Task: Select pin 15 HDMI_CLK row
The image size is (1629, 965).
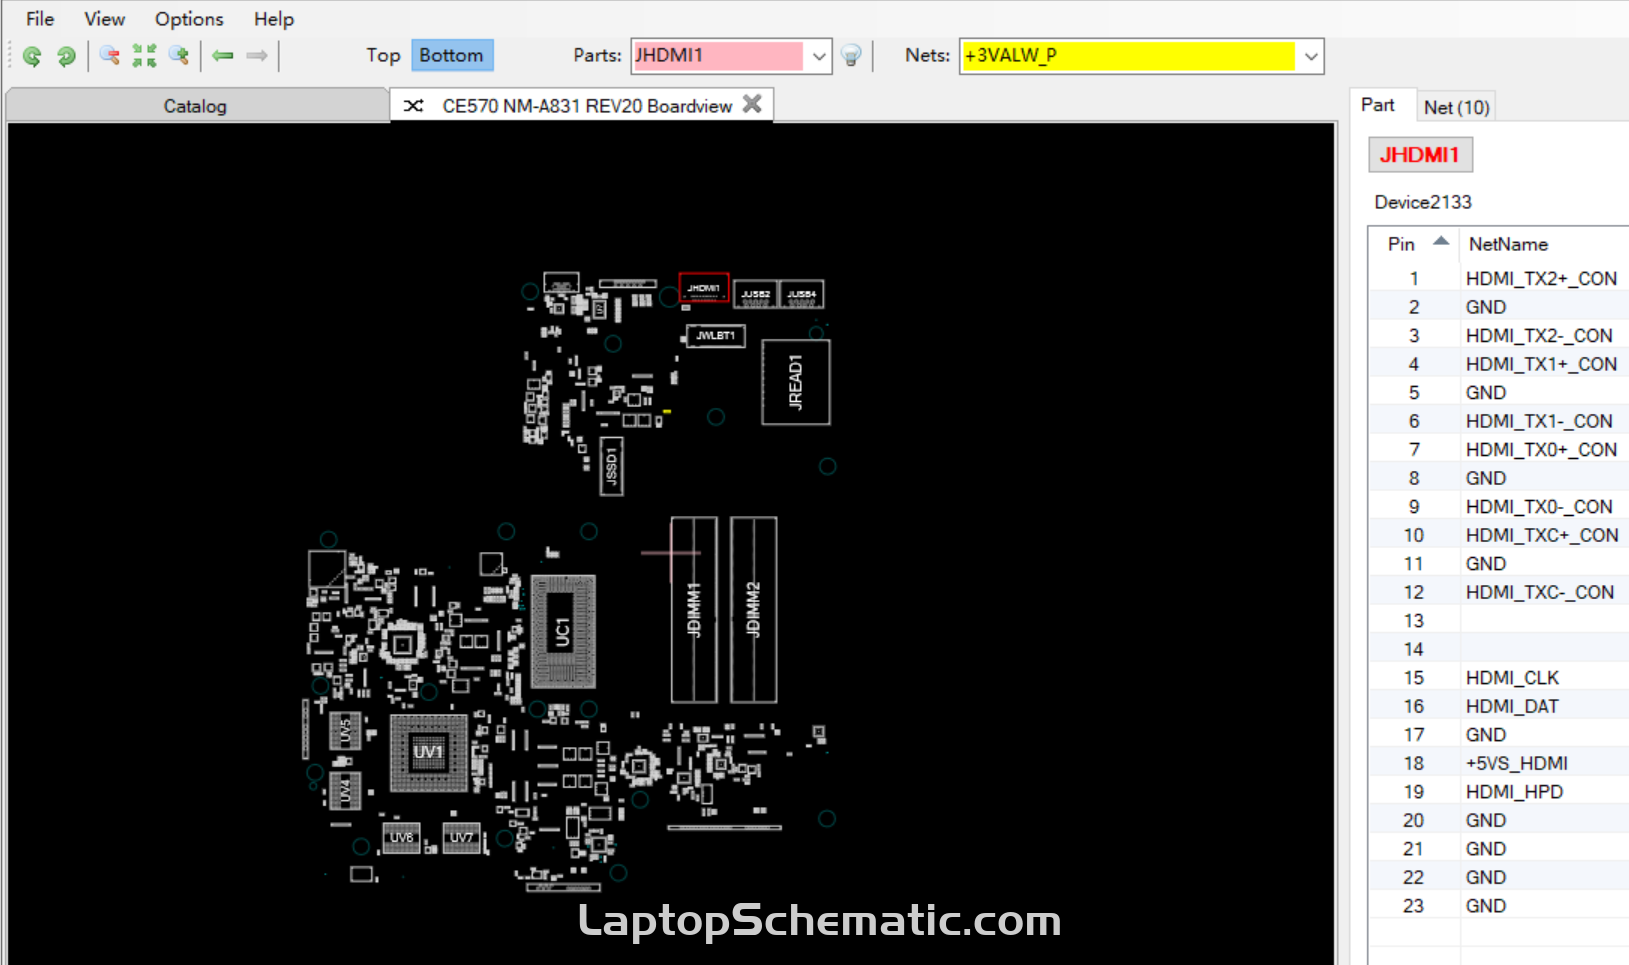Action: pyautogui.click(x=1499, y=677)
